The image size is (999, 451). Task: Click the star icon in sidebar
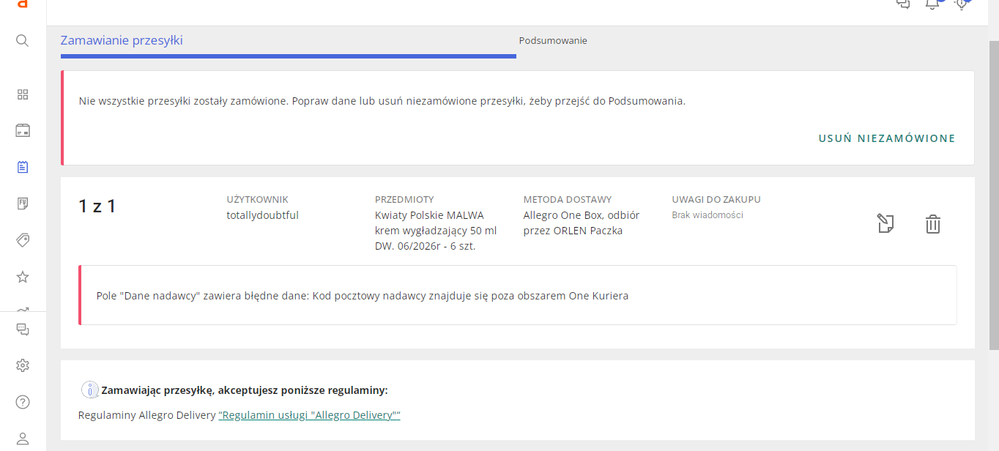23,276
